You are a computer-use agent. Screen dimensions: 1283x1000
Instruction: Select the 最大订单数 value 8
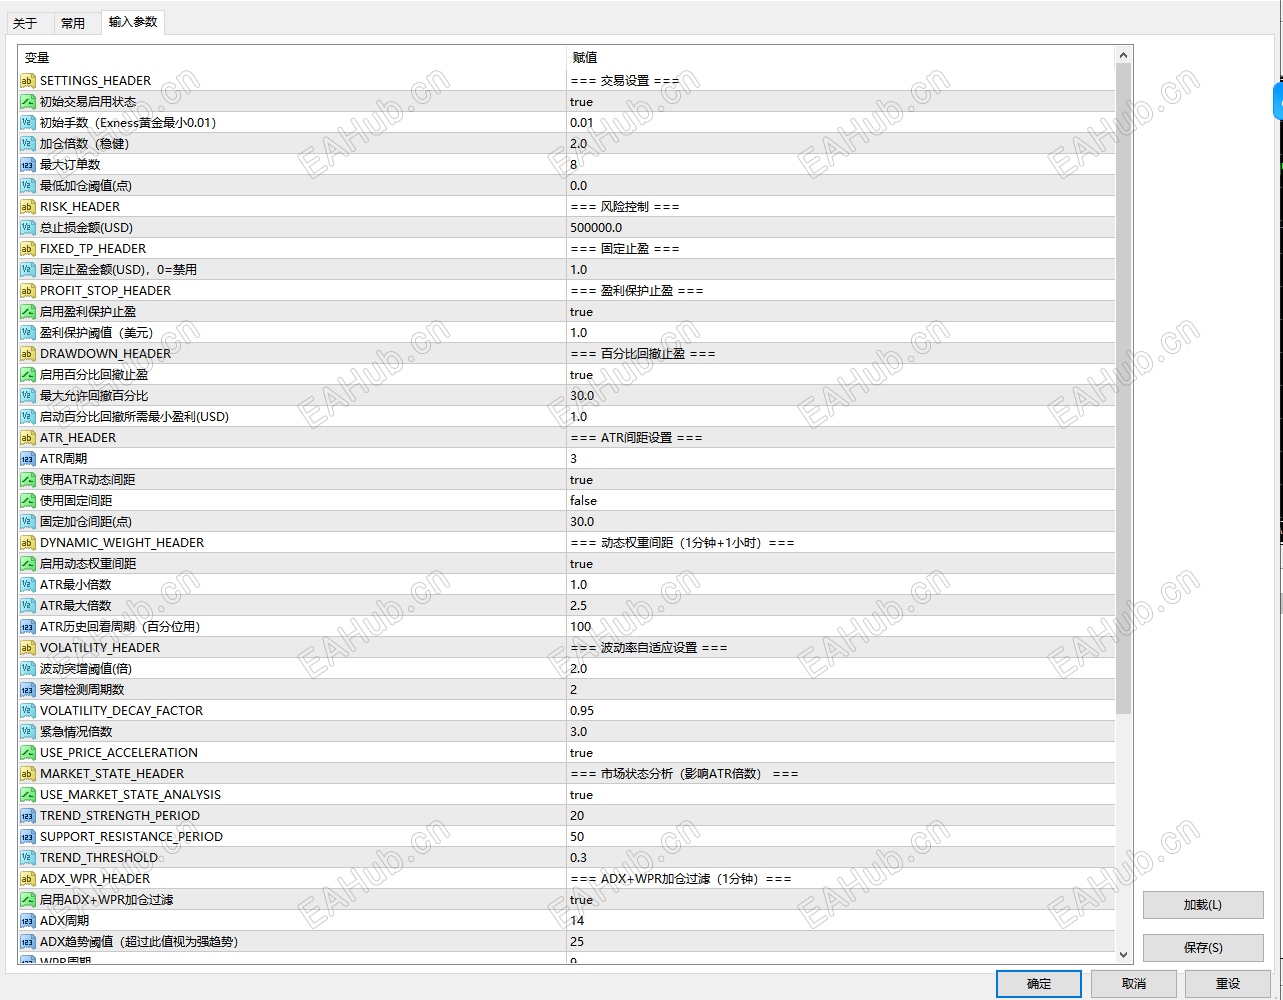tap(573, 165)
